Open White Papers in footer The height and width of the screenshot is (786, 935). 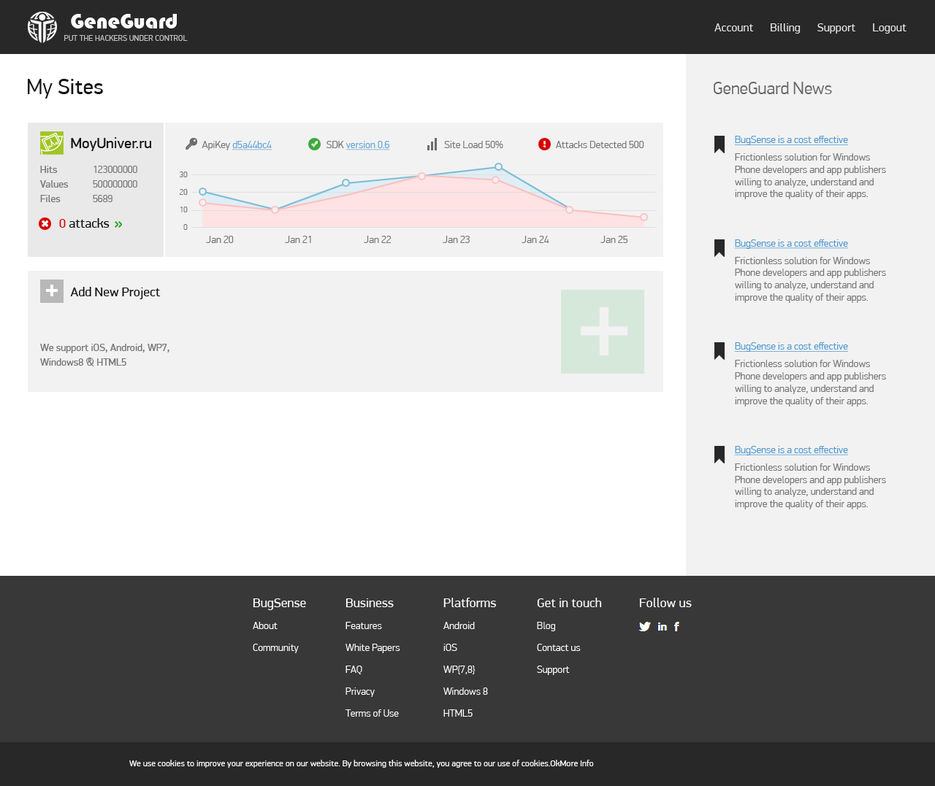372,648
